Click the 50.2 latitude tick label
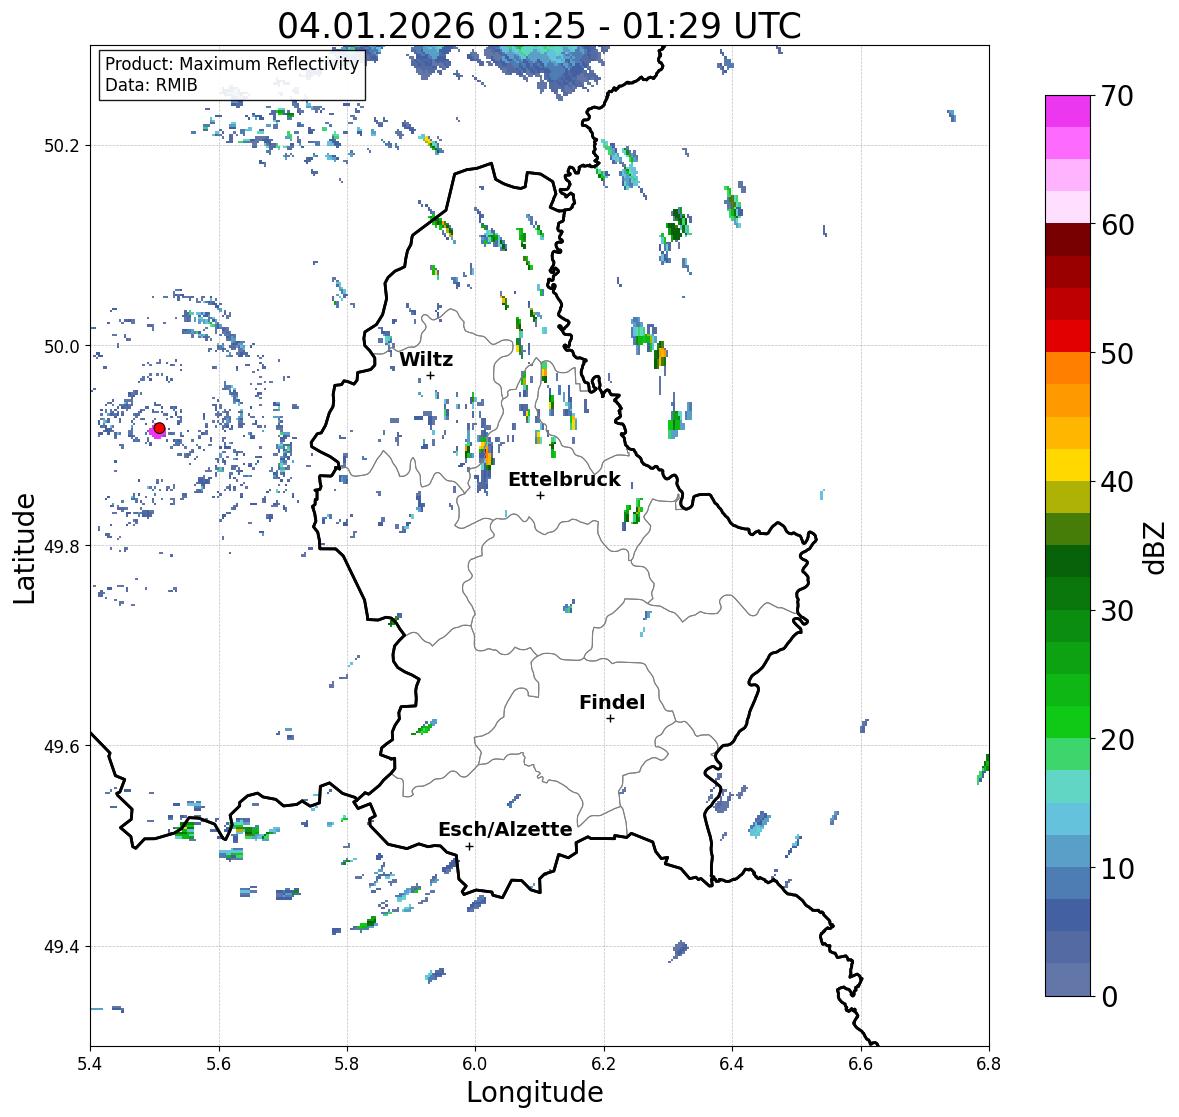Image resolution: width=1179 pixels, height=1117 pixels. pos(62,146)
